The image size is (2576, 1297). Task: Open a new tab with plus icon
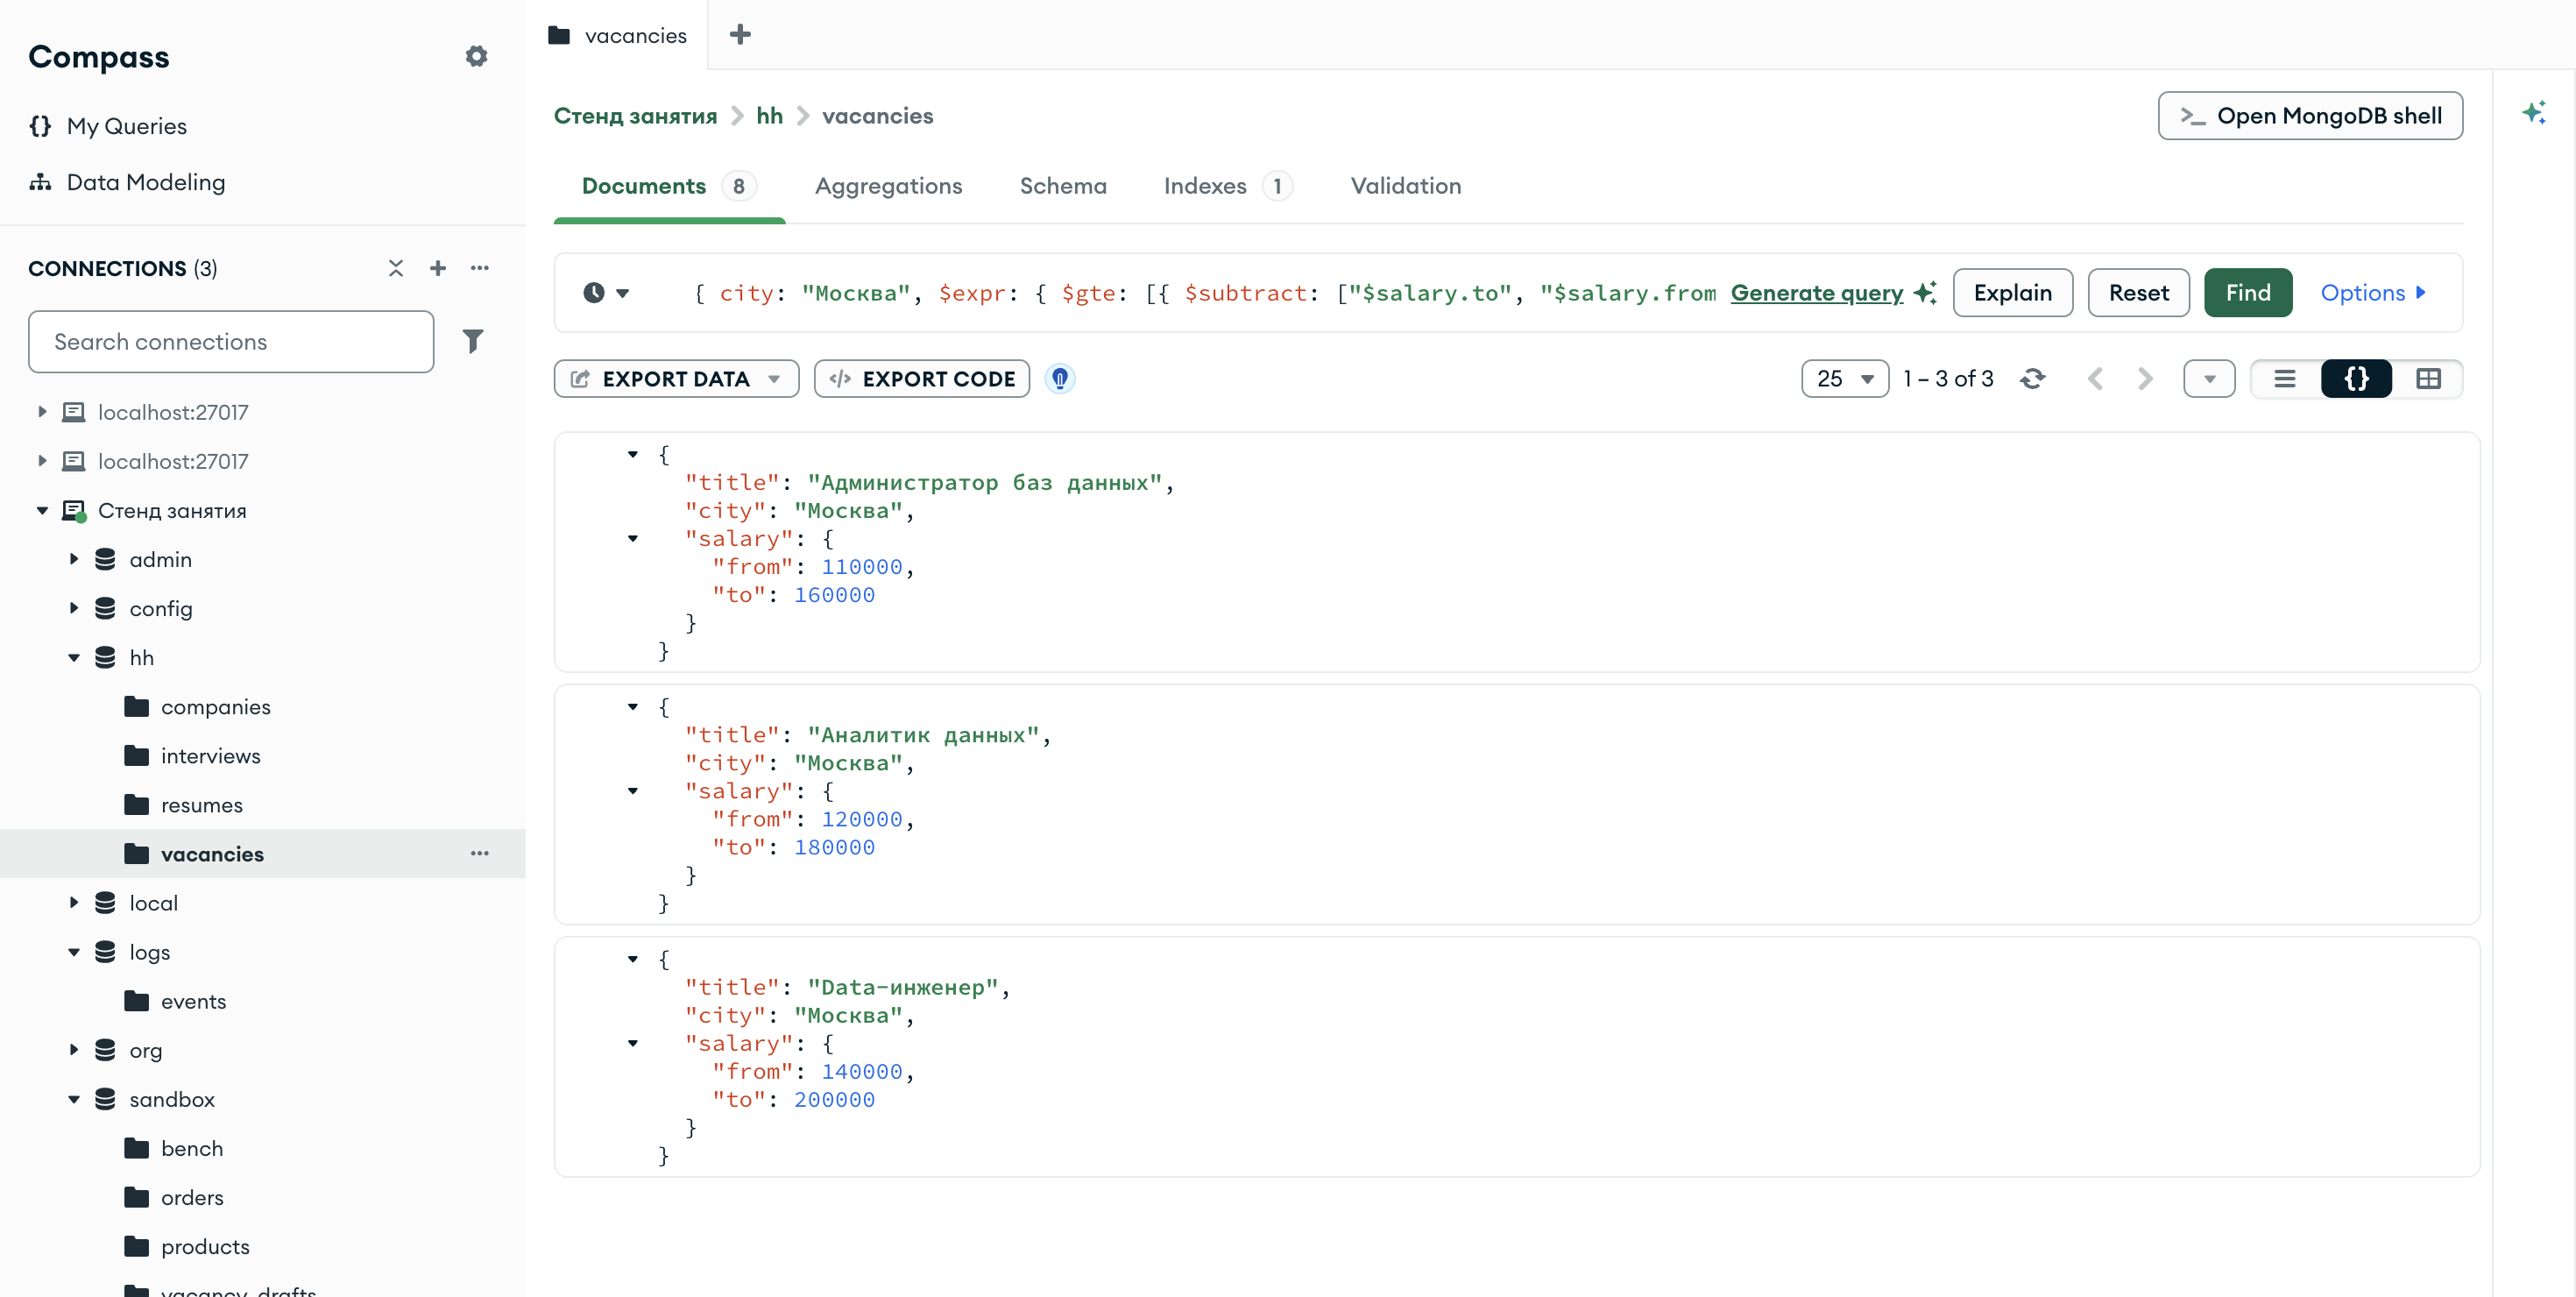(x=740, y=35)
